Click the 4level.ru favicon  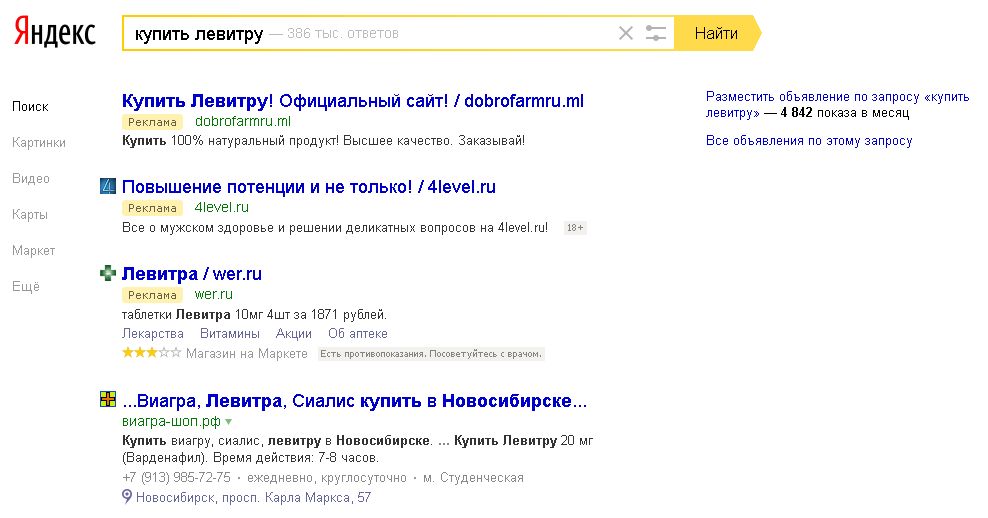point(109,186)
